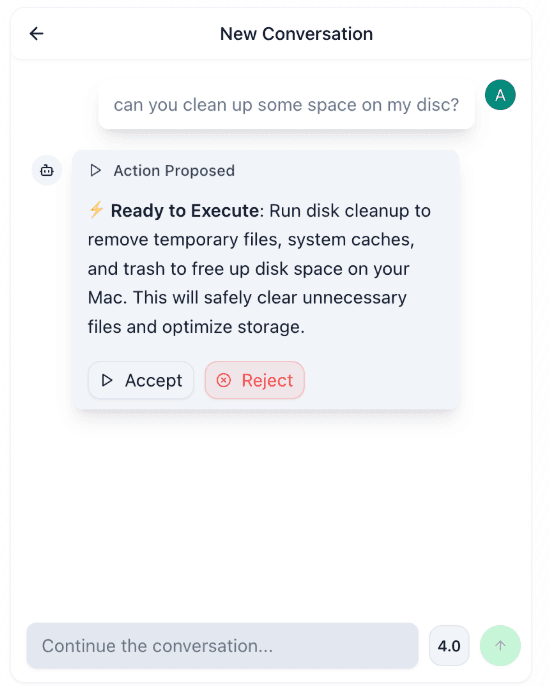Click the robot assistant icon
The image size is (549, 686).
click(47, 170)
